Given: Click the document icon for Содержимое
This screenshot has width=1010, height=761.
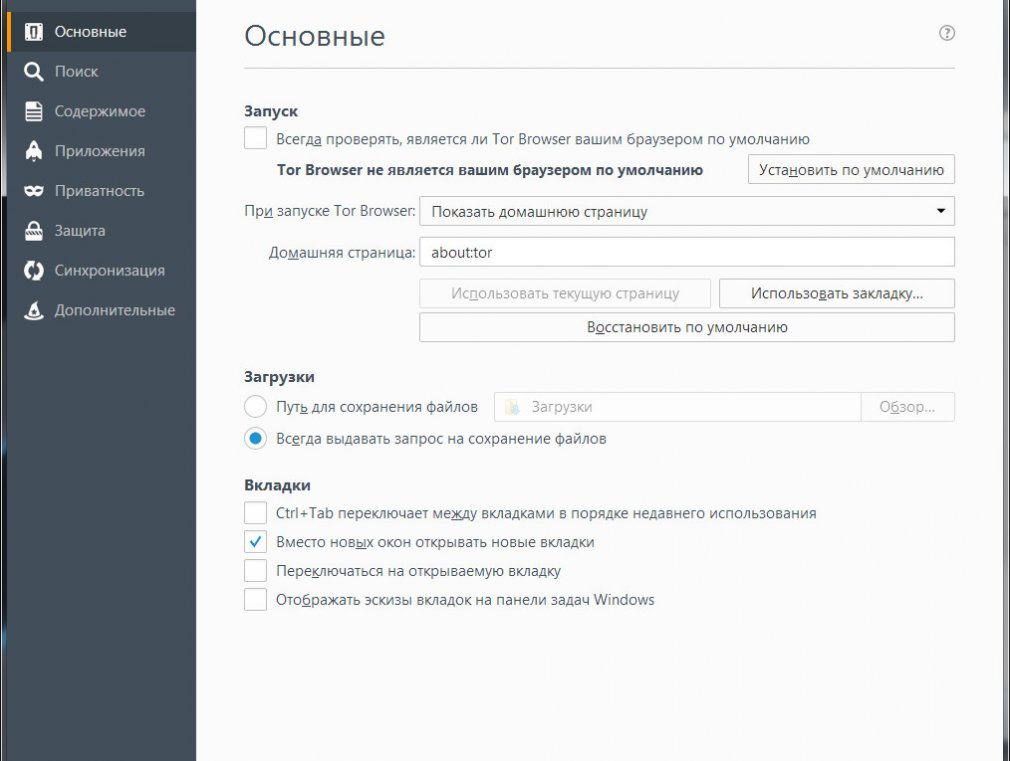Looking at the screenshot, I should coord(33,111).
